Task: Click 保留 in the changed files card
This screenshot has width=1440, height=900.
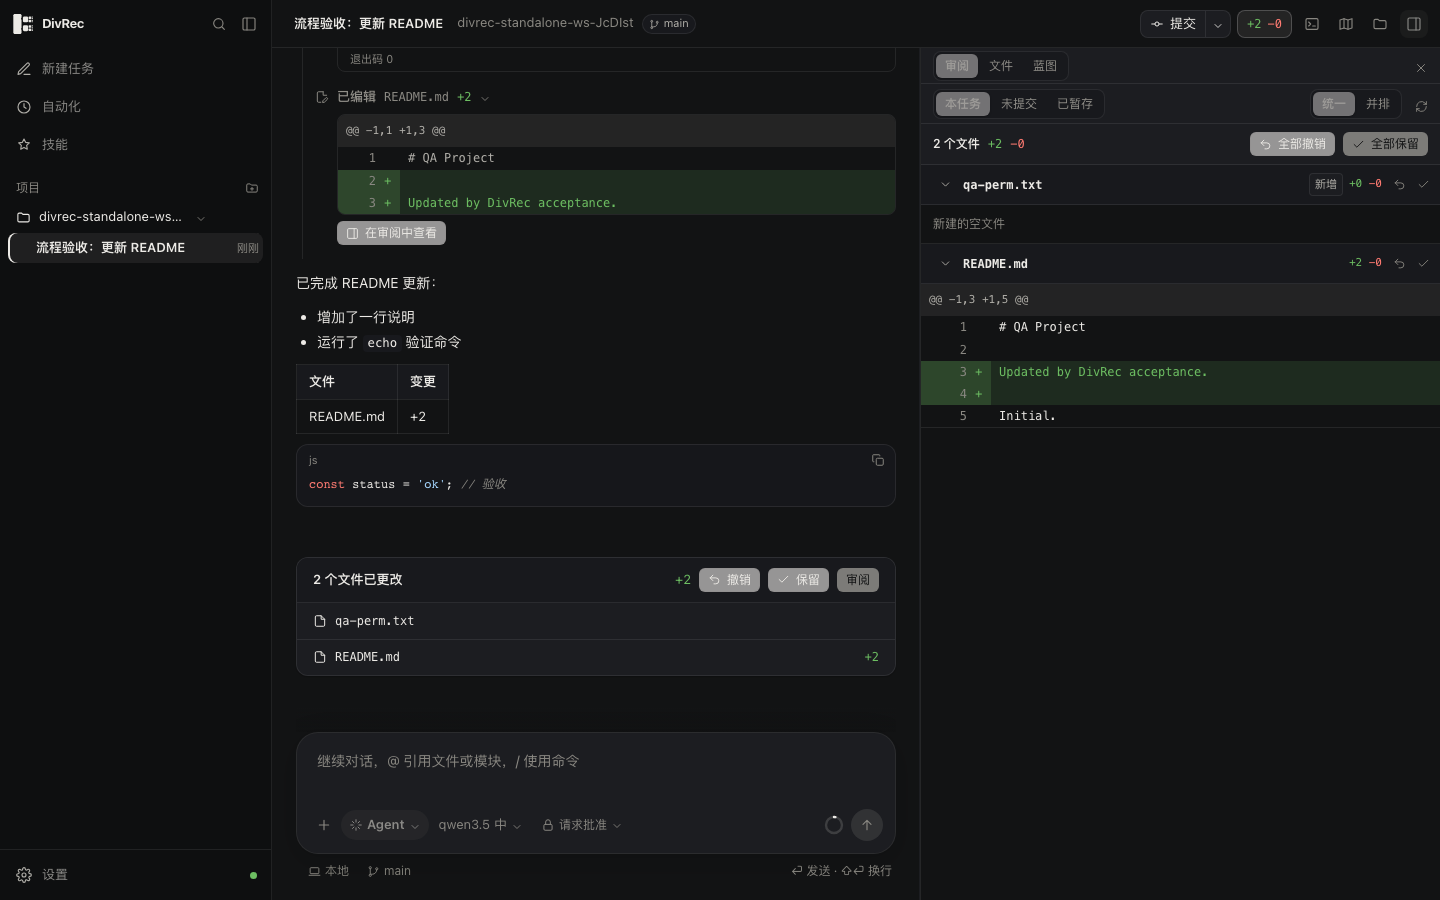Action: click(x=798, y=580)
